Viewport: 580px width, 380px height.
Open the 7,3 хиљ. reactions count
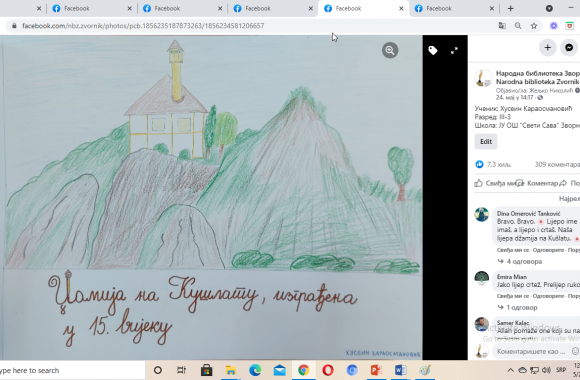[x=499, y=165]
